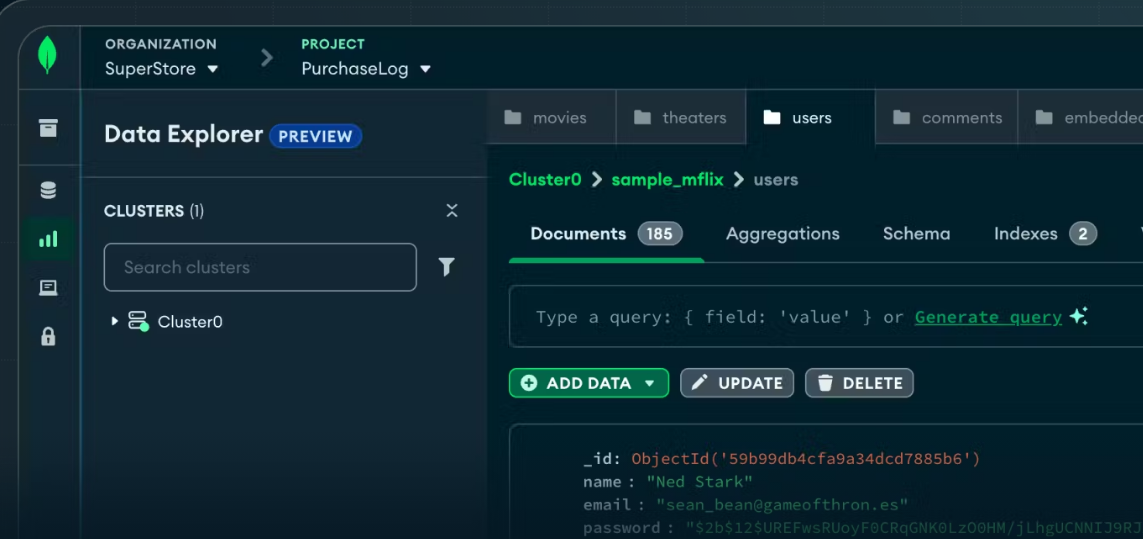The width and height of the screenshot is (1143, 539).
Task: Click the Search clusters input field
Action: pyautogui.click(x=260, y=267)
